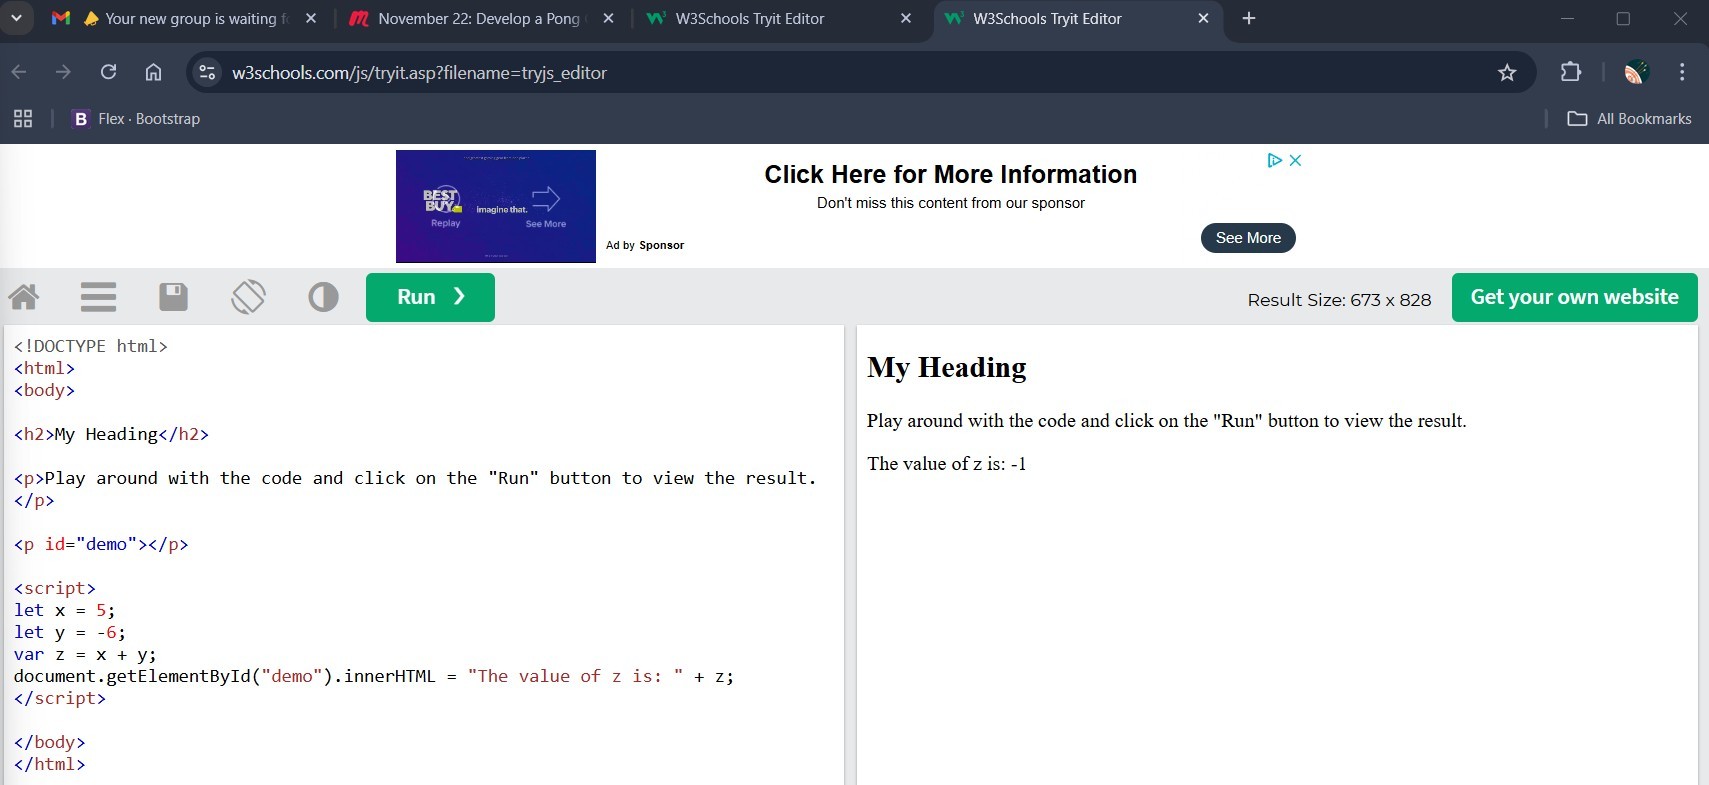Switch to Gmail 'Your new group' tab
Image resolution: width=1709 pixels, height=785 pixels.
185,19
